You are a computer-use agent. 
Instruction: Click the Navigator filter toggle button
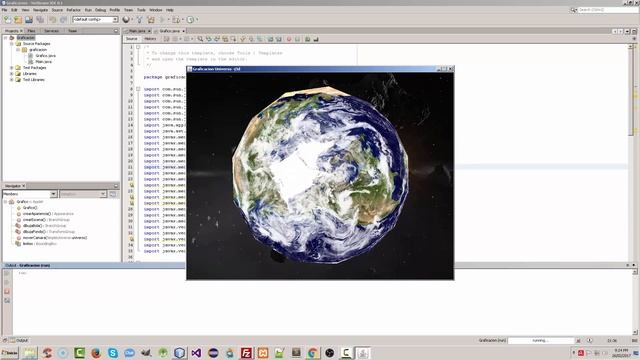113,194
